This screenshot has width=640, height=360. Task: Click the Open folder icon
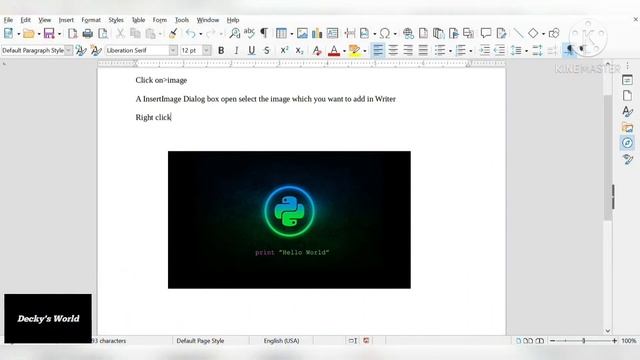[x=29, y=33]
